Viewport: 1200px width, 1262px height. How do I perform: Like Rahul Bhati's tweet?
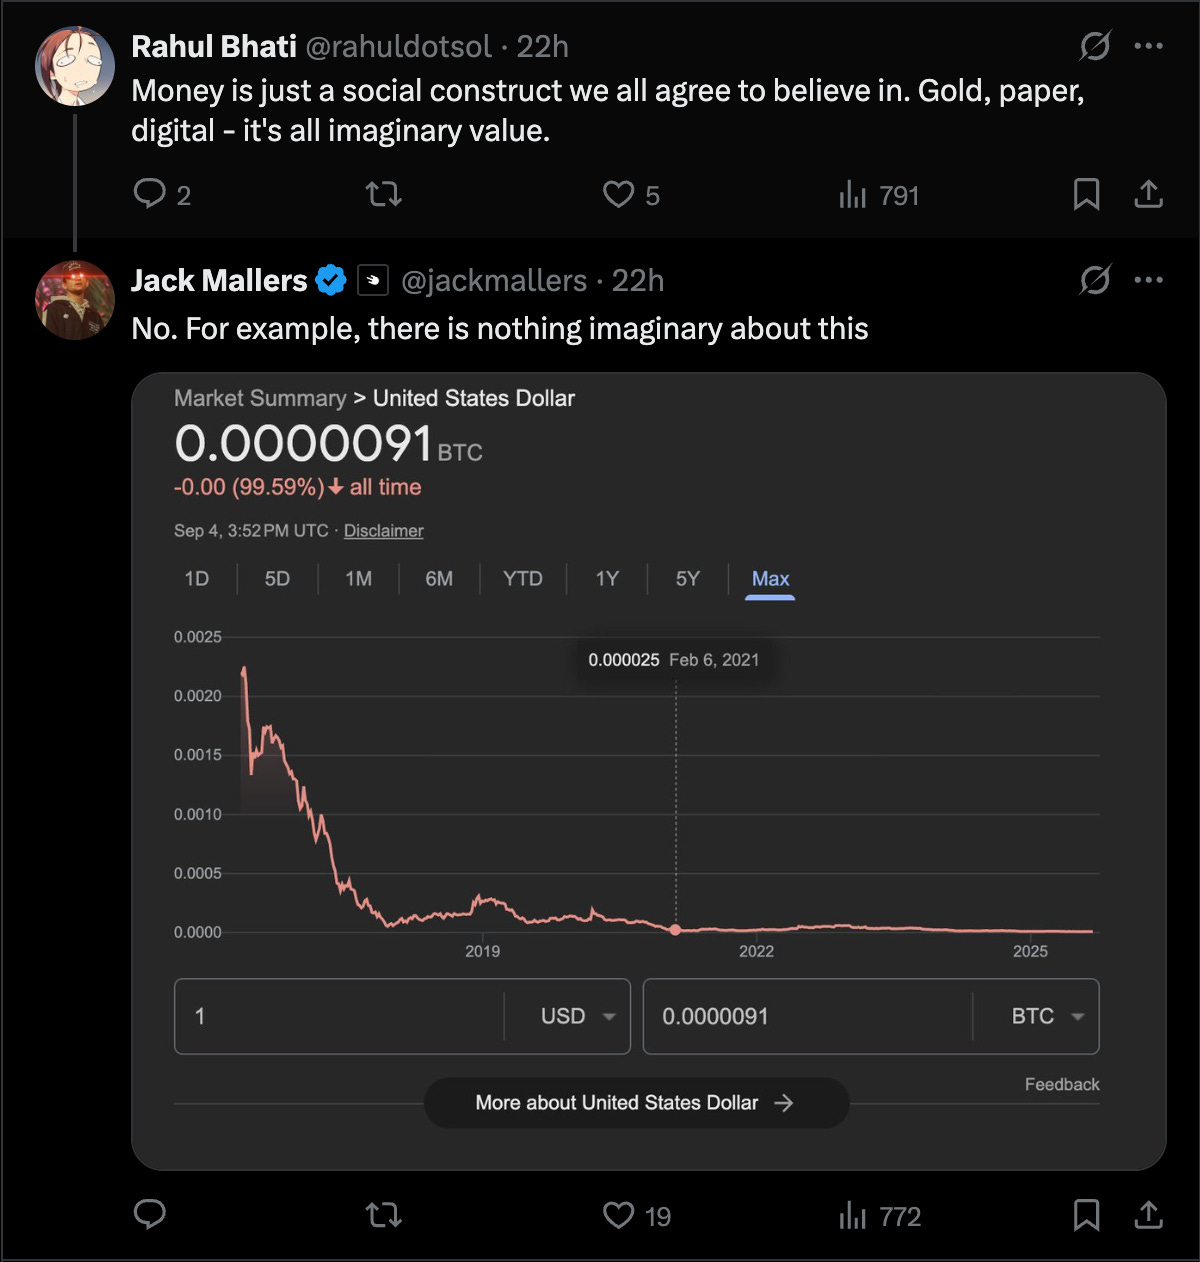(618, 194)
